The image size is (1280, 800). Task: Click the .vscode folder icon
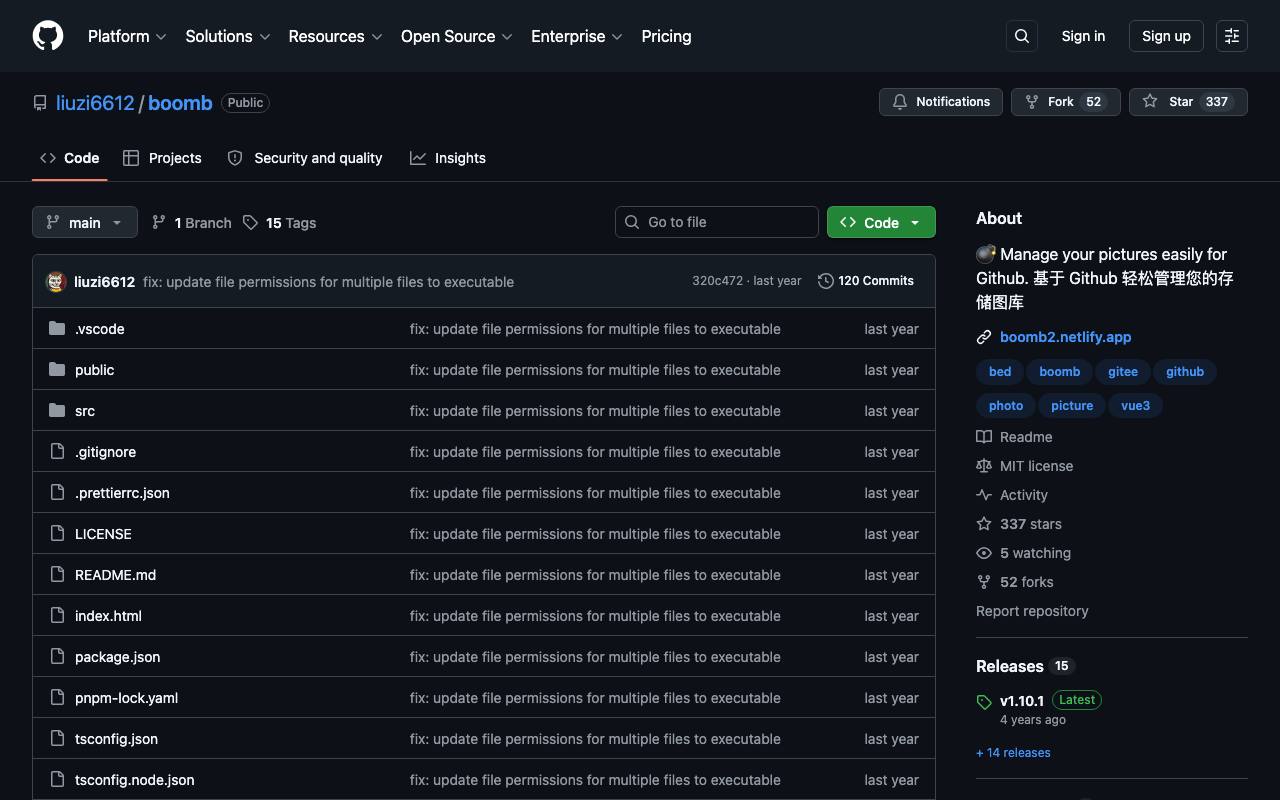57,328
